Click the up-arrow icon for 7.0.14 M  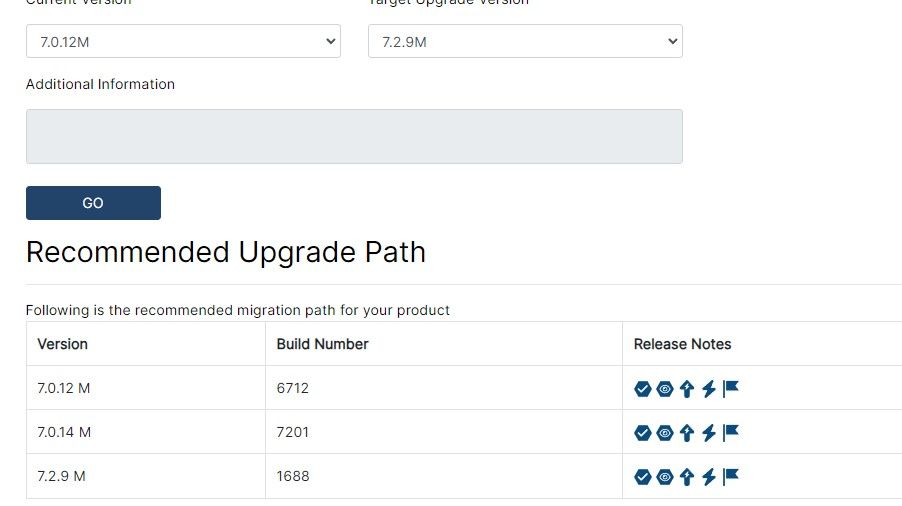click(x=687, y=433)
